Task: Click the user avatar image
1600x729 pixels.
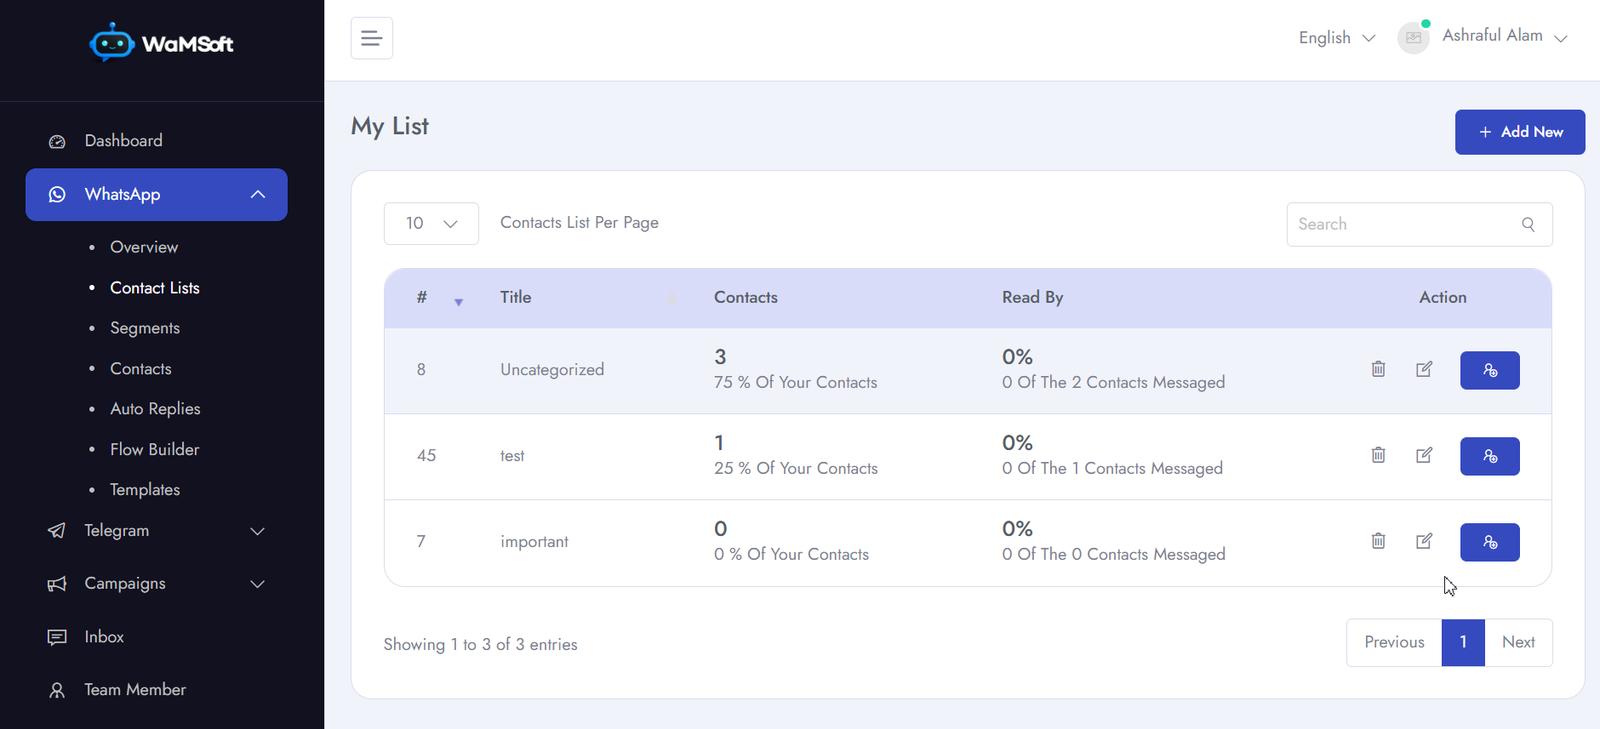Action: click(1413, 38)
